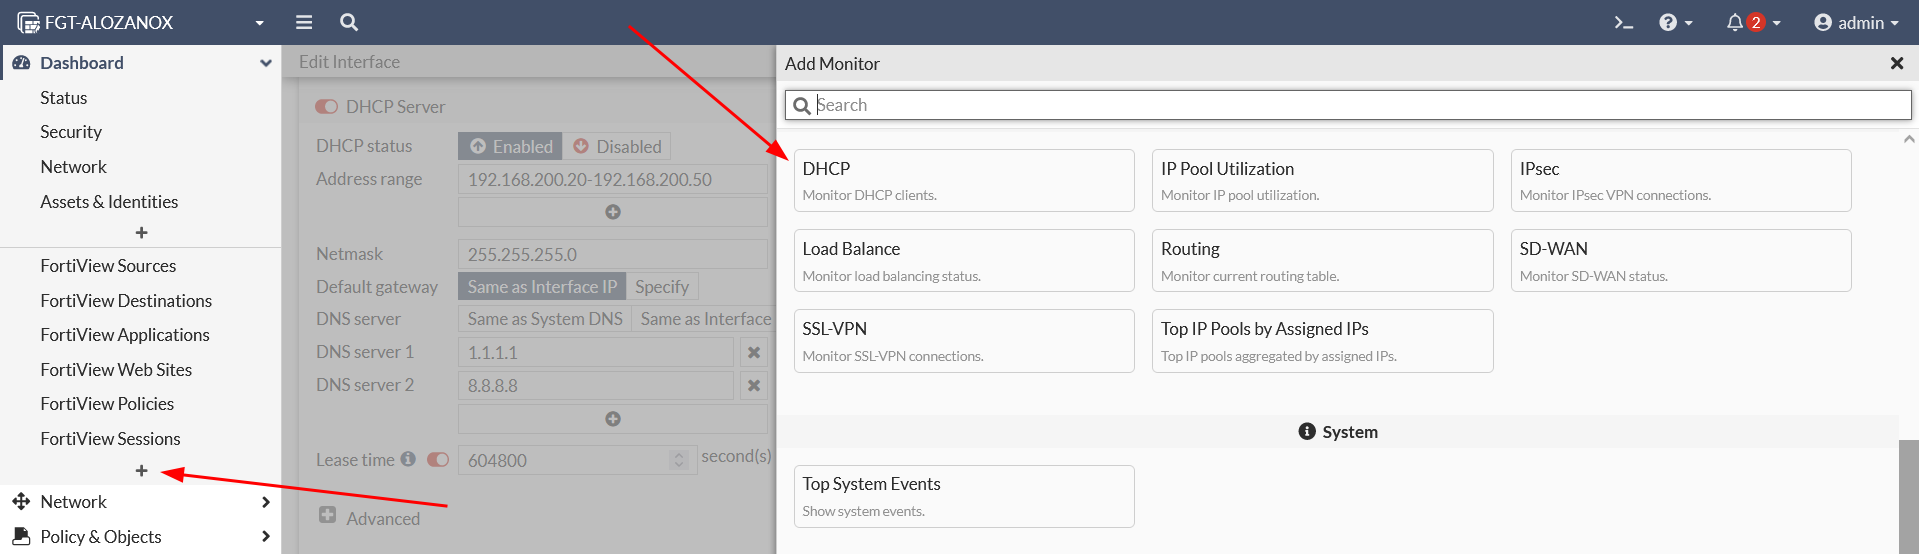The image size is (1919, 554).
Task: Click the search magnifier in top bar
Action: point(349,22)
